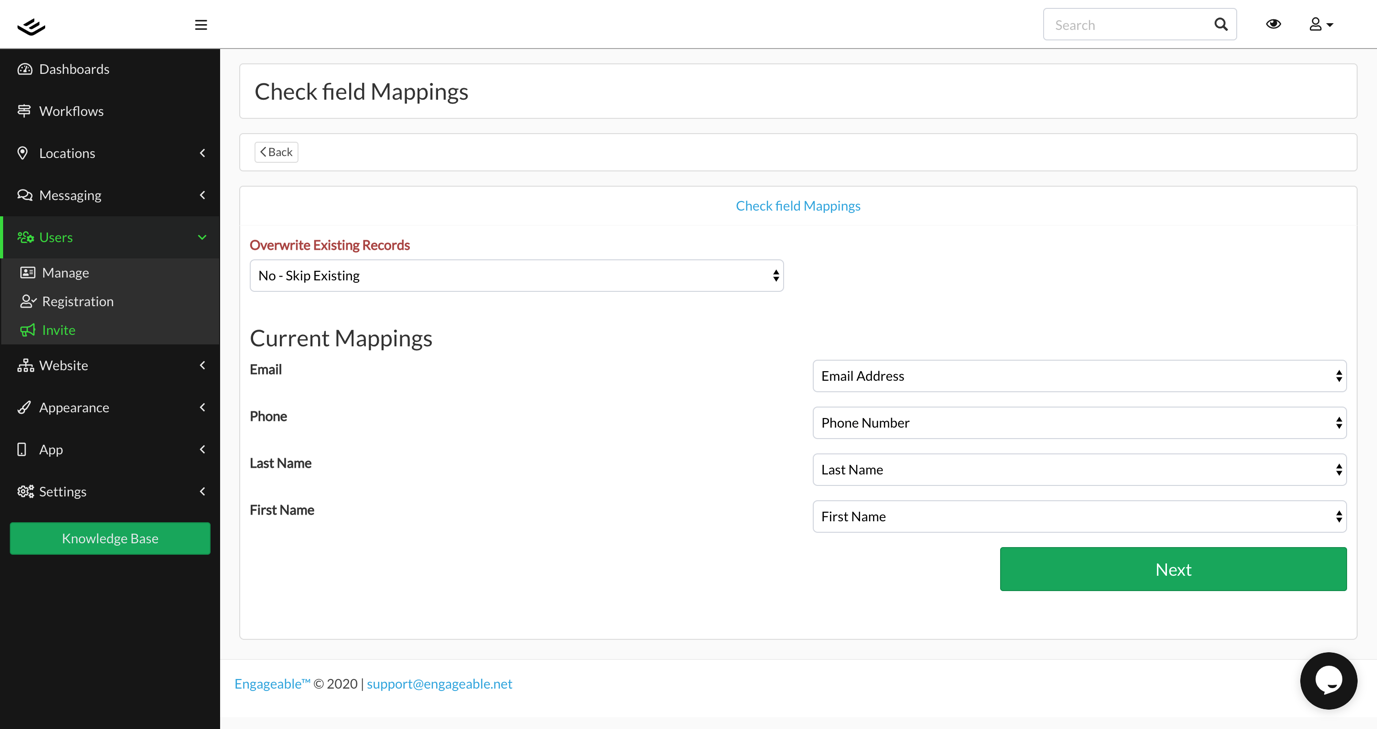Click into the Search field
The width and height of the screenshot is (1377, 729).
pos(1126,25)
